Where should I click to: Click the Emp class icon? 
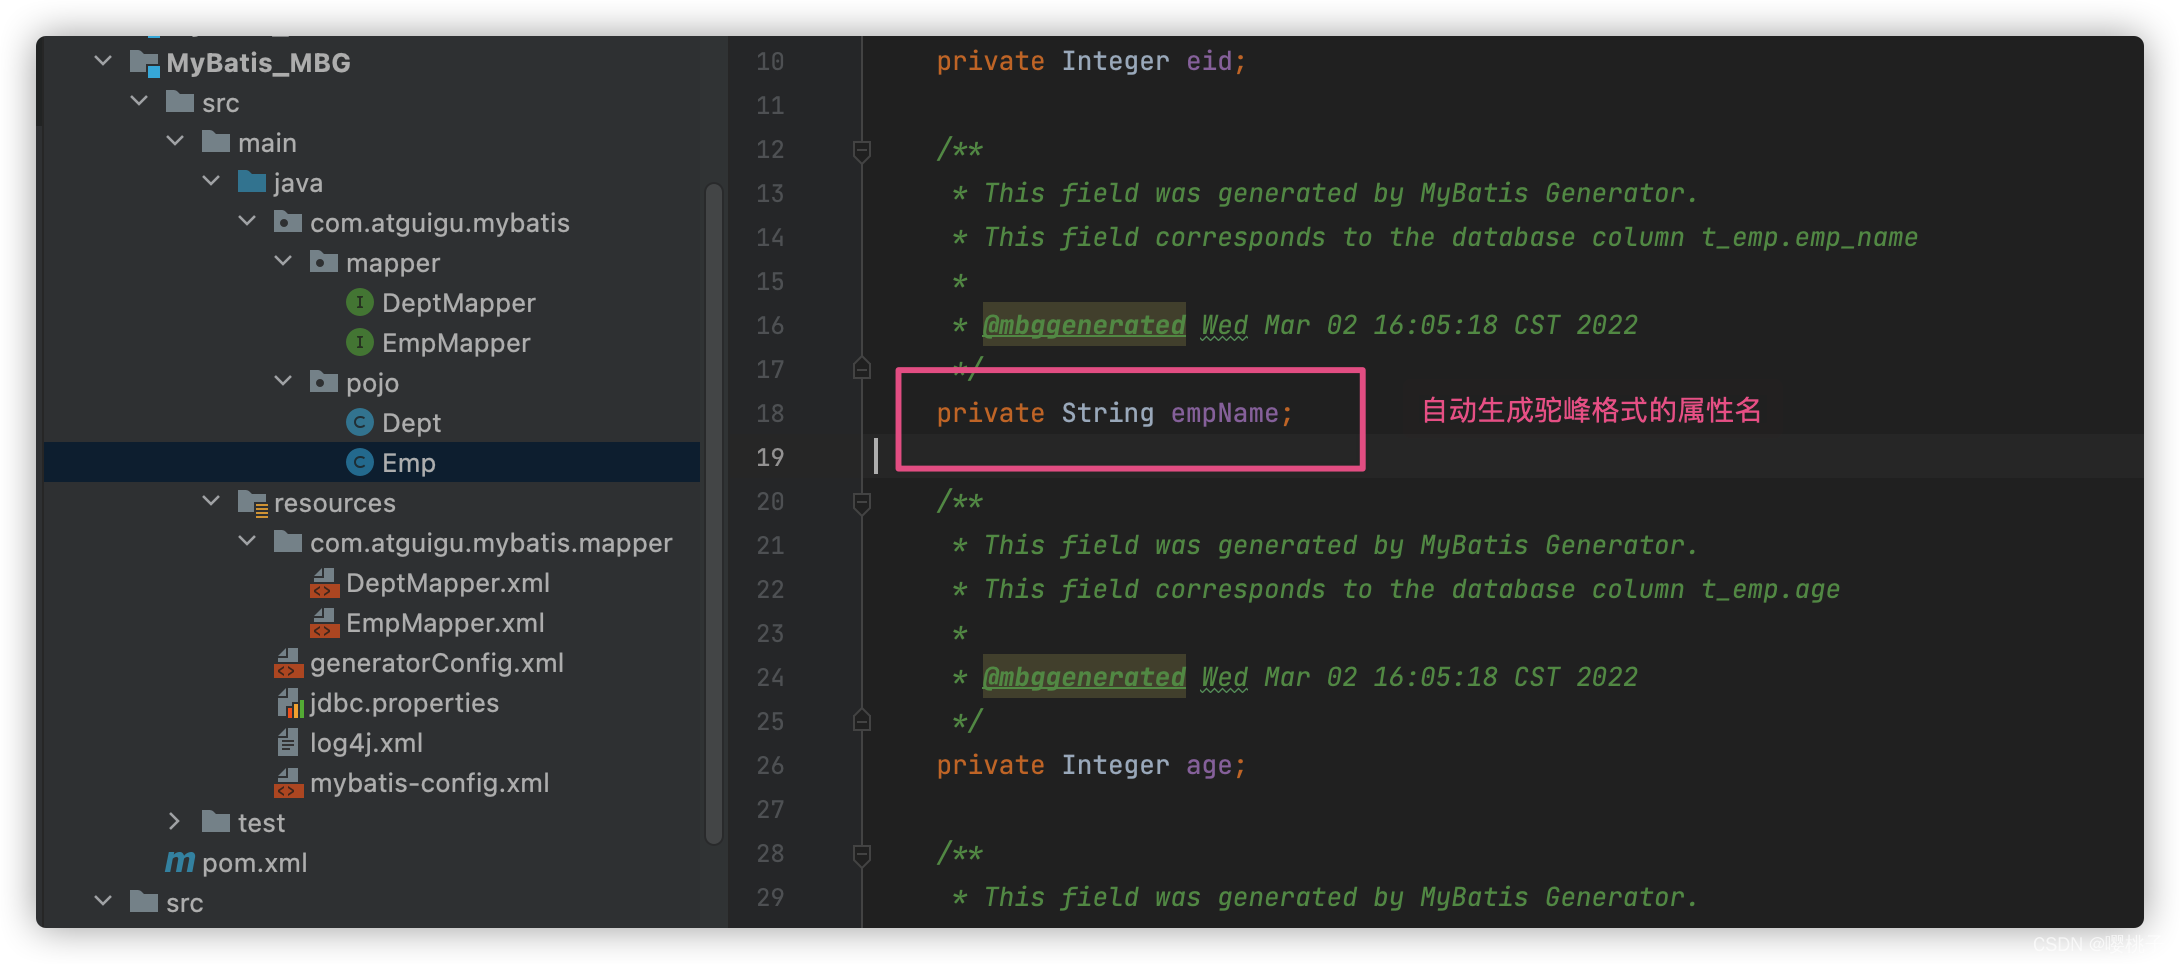click(359, 462)
